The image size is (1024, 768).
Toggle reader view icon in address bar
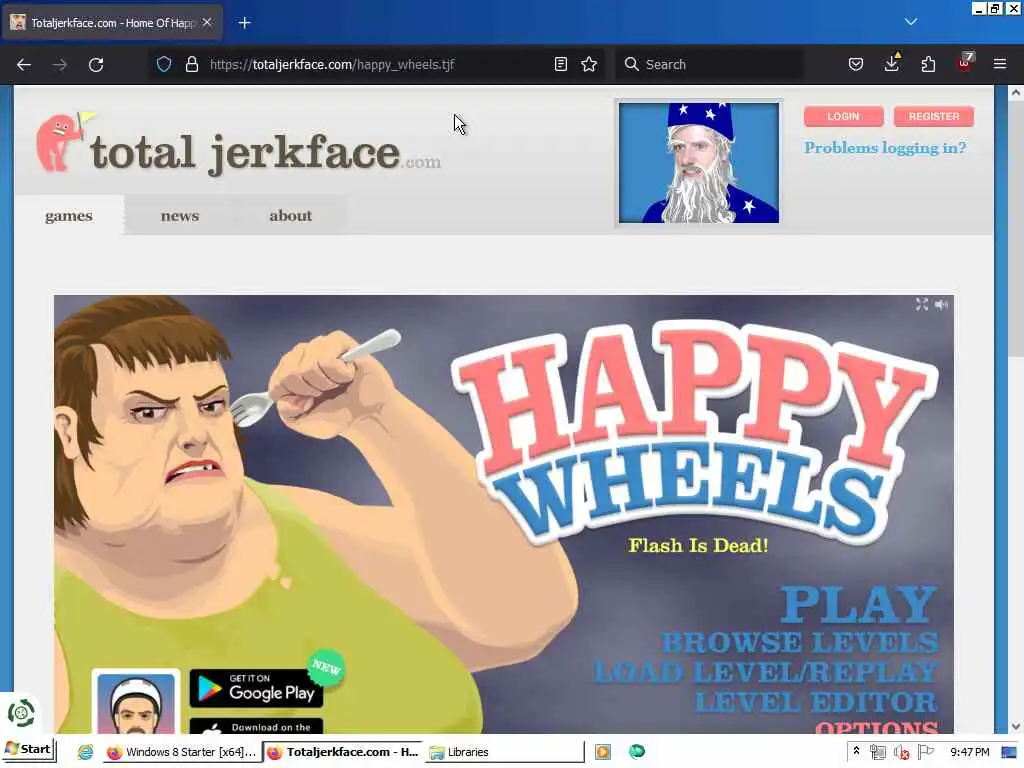click(560, 64)
